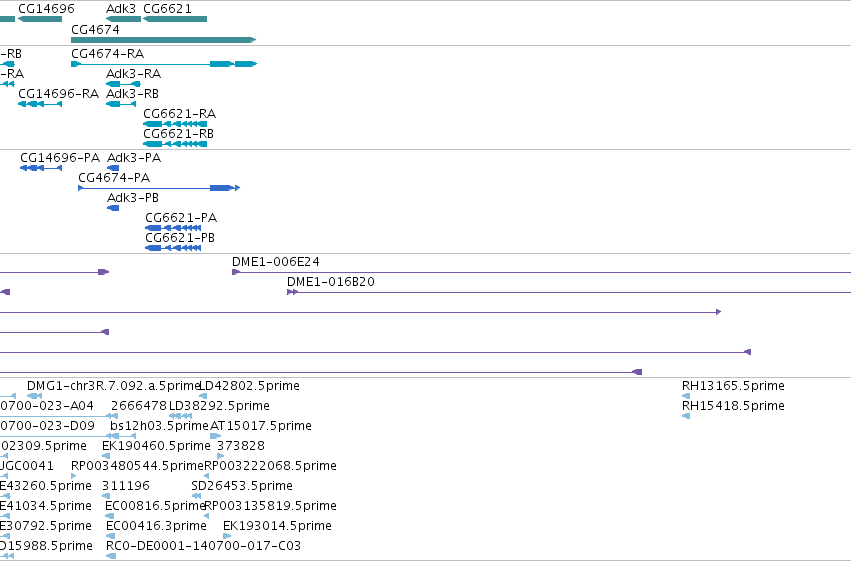Click the RP003135819.5prime EST label
Screen dimensions: 851x561
(x=270, y=506)
